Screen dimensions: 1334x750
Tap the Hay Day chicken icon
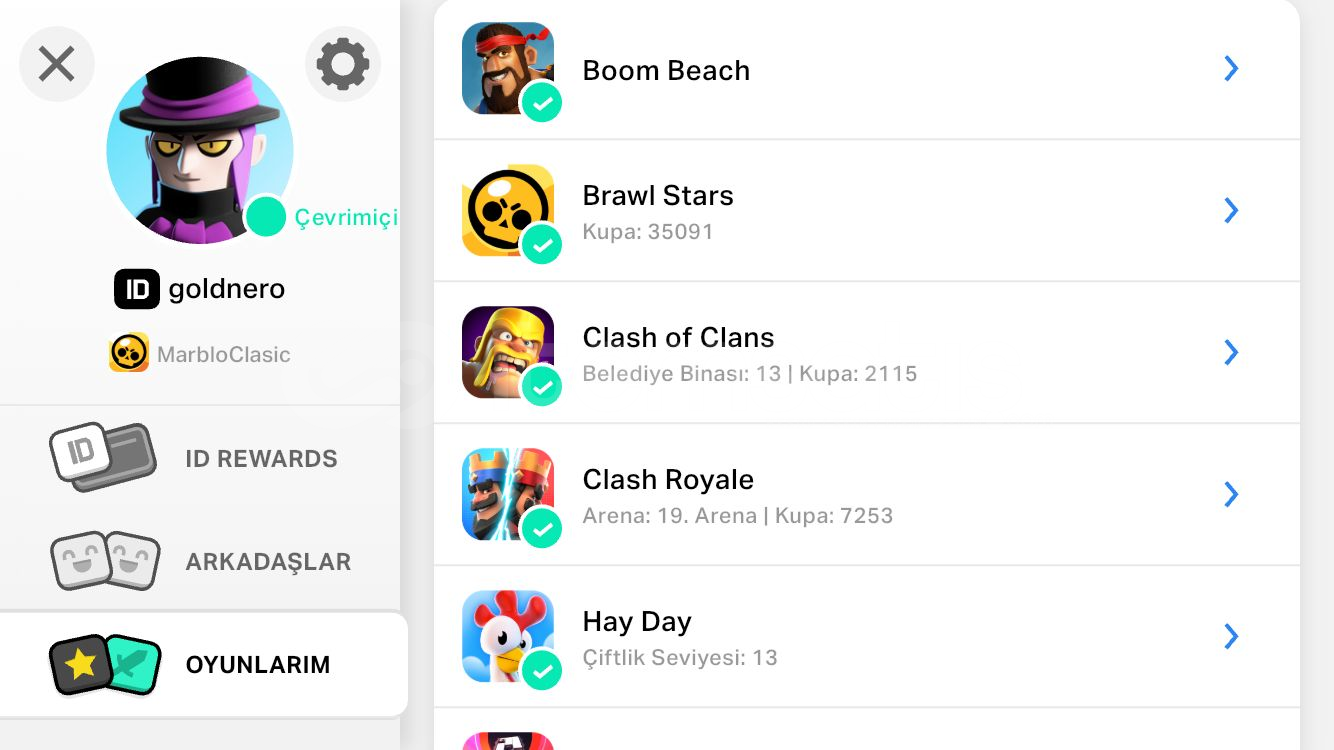506,634
